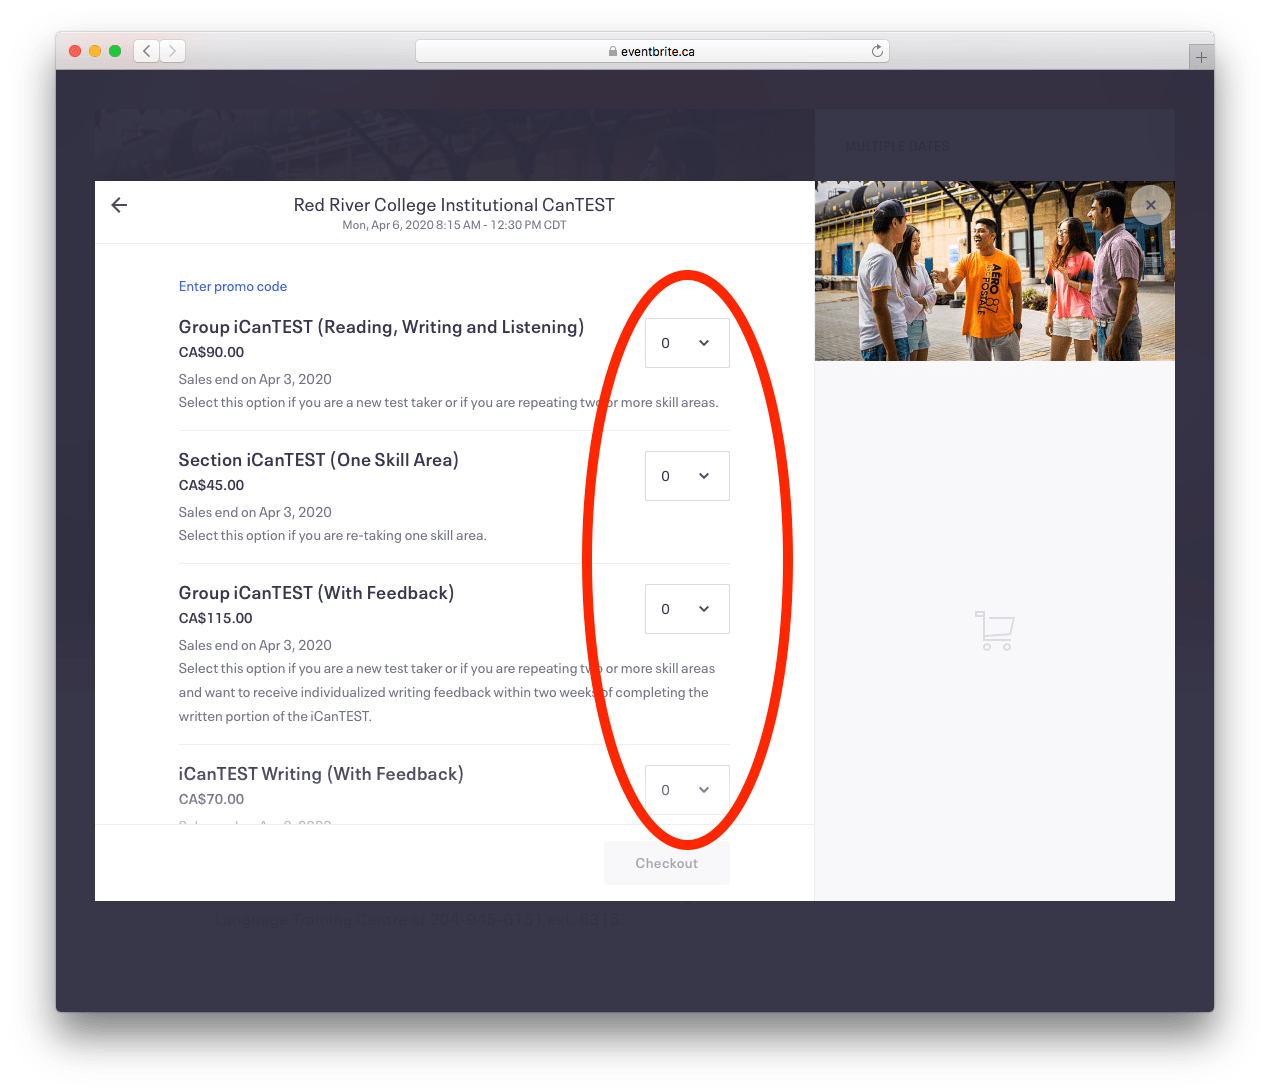This screenshot has height=1092, width=1270.
Task: Click the re-taking one skill area description
Action: coord(333,536)
